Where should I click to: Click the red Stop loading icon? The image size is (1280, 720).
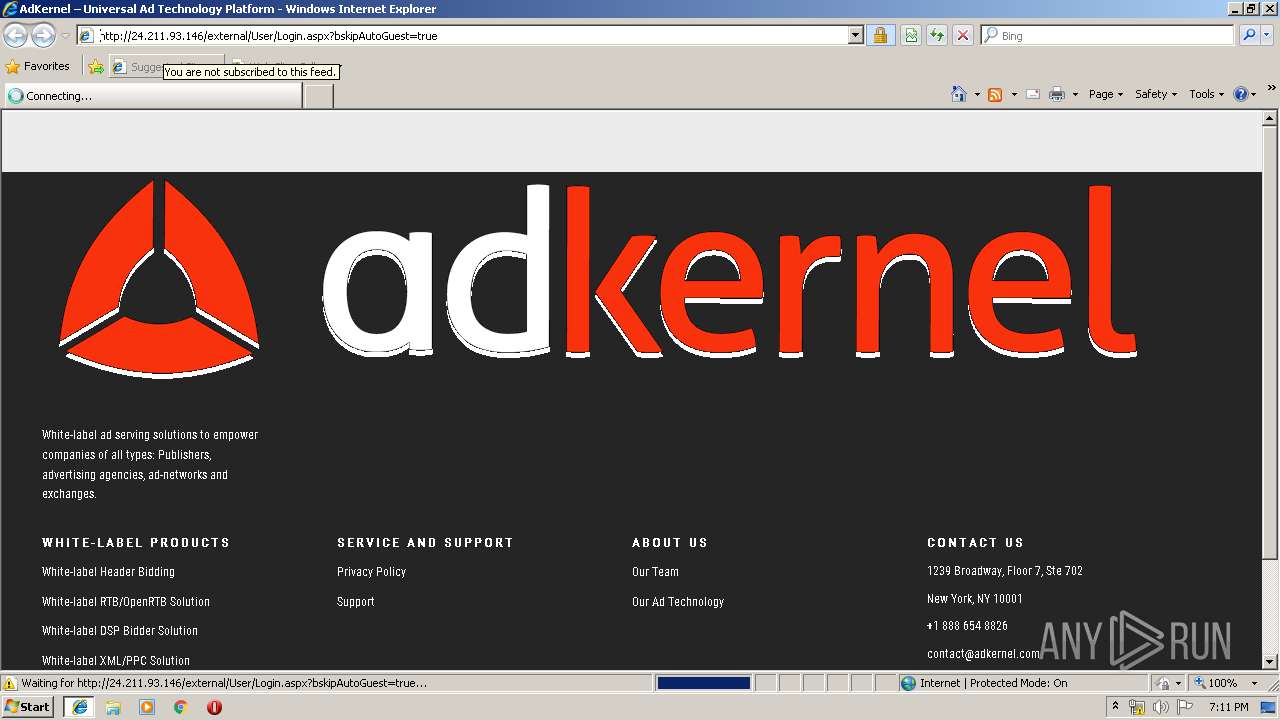963,36
